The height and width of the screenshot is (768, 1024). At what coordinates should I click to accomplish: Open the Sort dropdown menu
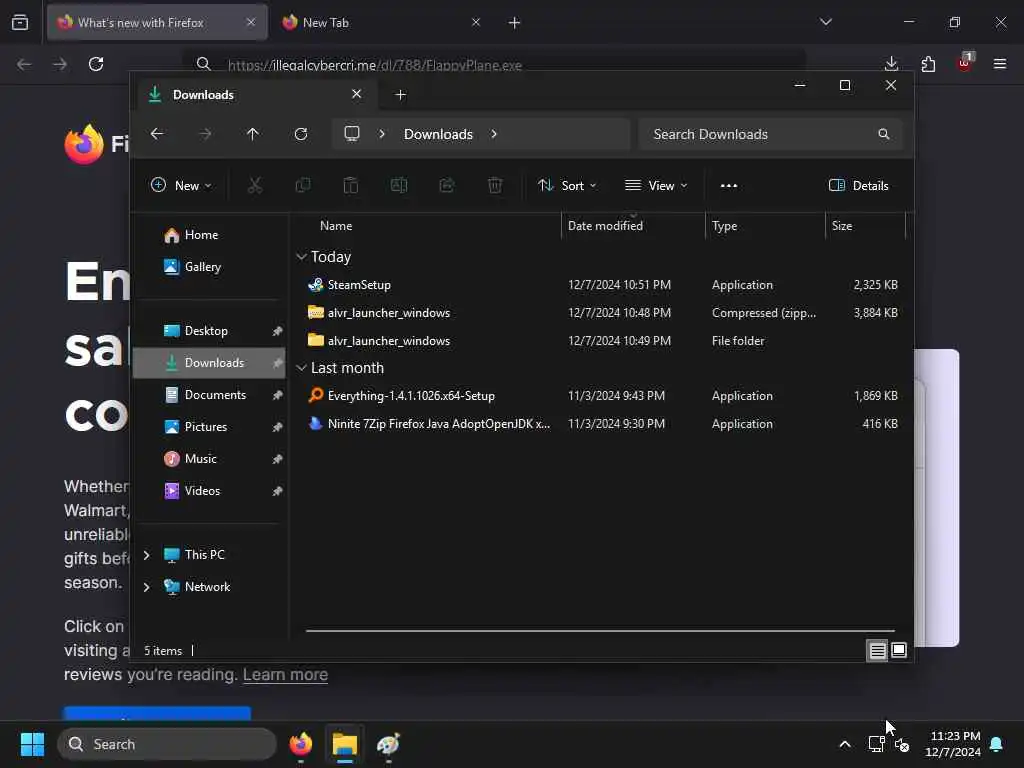567,185
